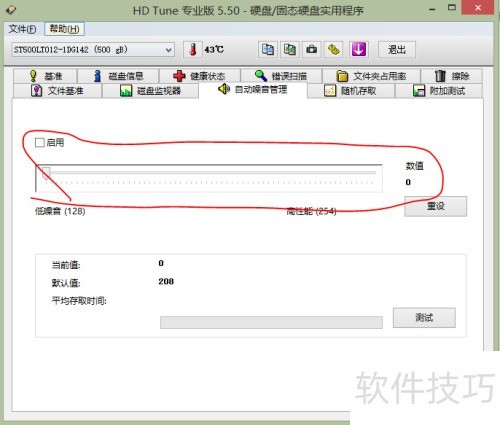
Task: Click the HD Tune app title icon
Action: point(11,10)
